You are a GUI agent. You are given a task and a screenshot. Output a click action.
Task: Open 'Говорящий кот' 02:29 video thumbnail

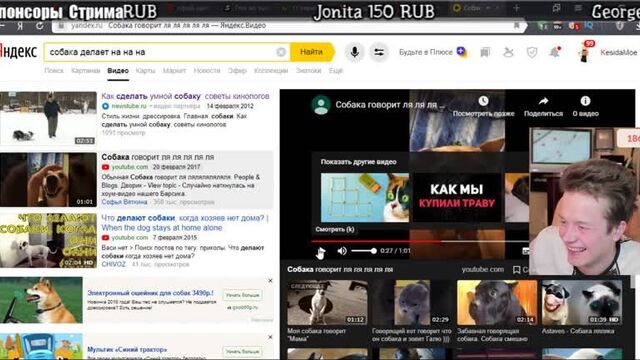412,302
